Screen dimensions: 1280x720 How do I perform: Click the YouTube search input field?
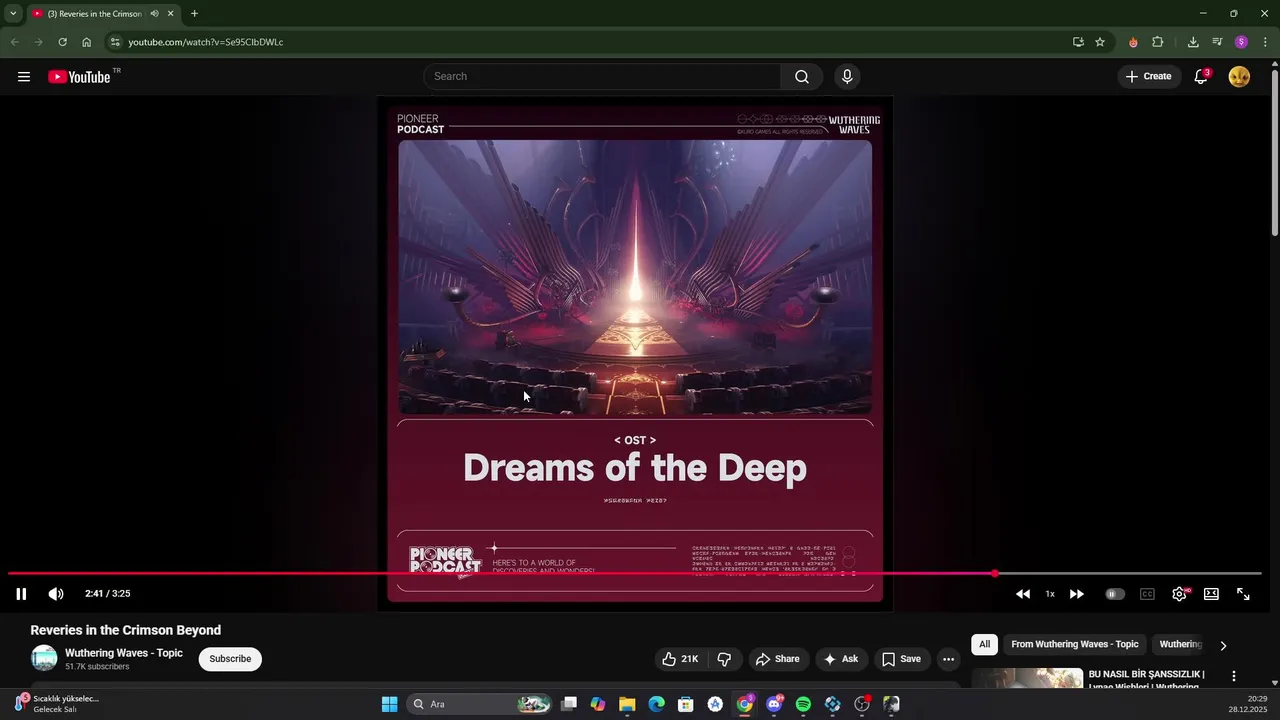pos(603,77)
